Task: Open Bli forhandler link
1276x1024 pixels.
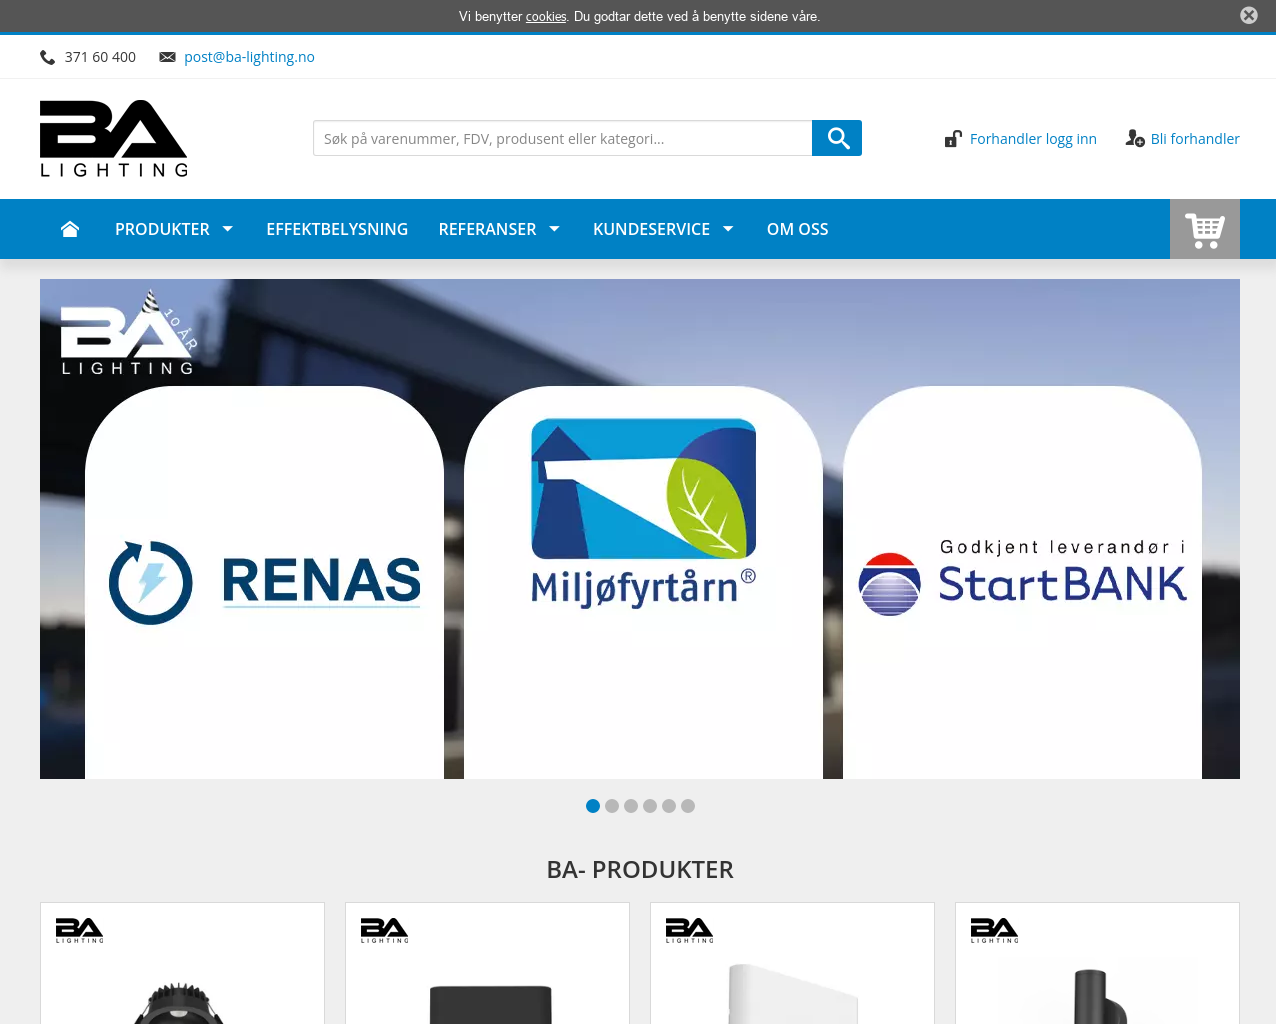Action: 1195,139
